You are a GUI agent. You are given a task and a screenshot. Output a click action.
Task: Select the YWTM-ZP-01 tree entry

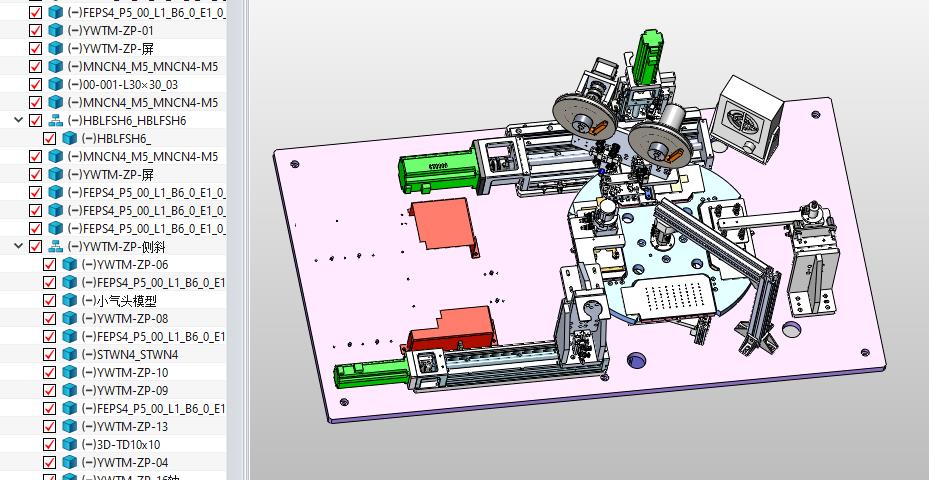coord(111,30)
